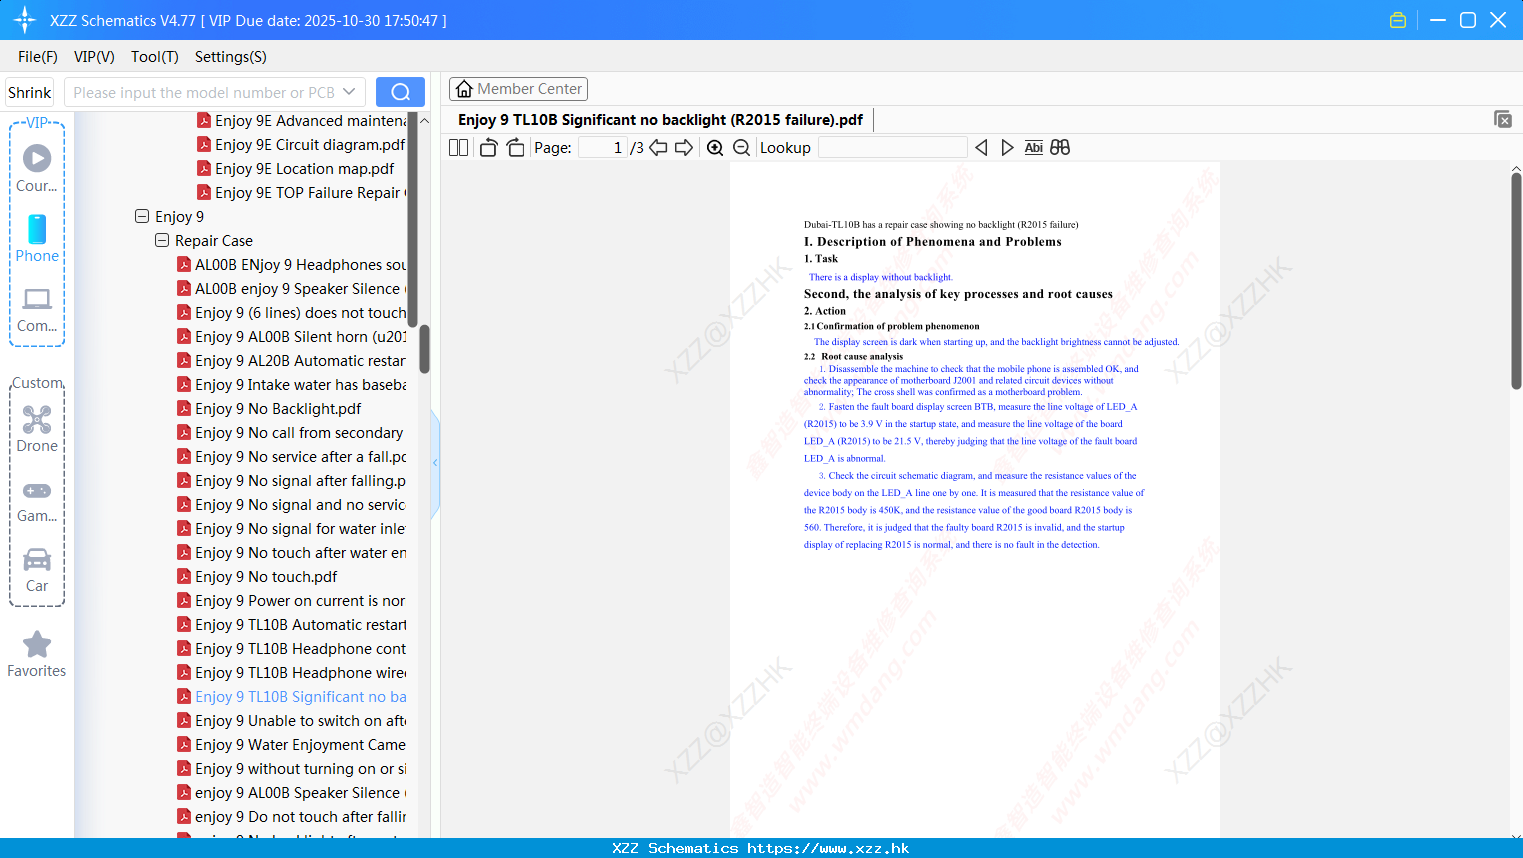Open Enjoy 9 No touch.pdf
Screen dimensions: 1523x858
[258, 576]
